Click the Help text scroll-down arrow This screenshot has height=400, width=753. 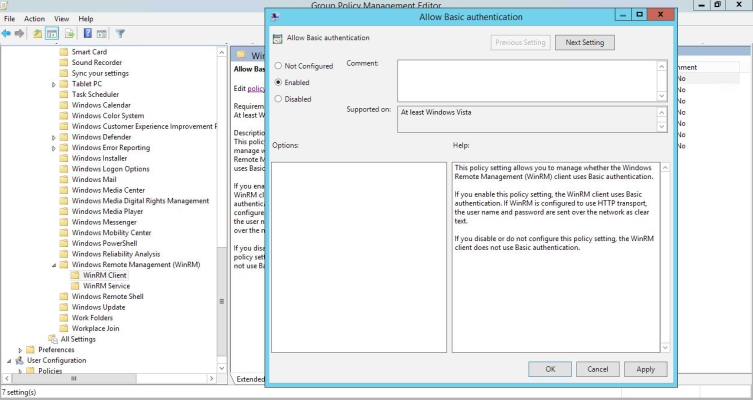pyautogui.click(x=665, y=347)
